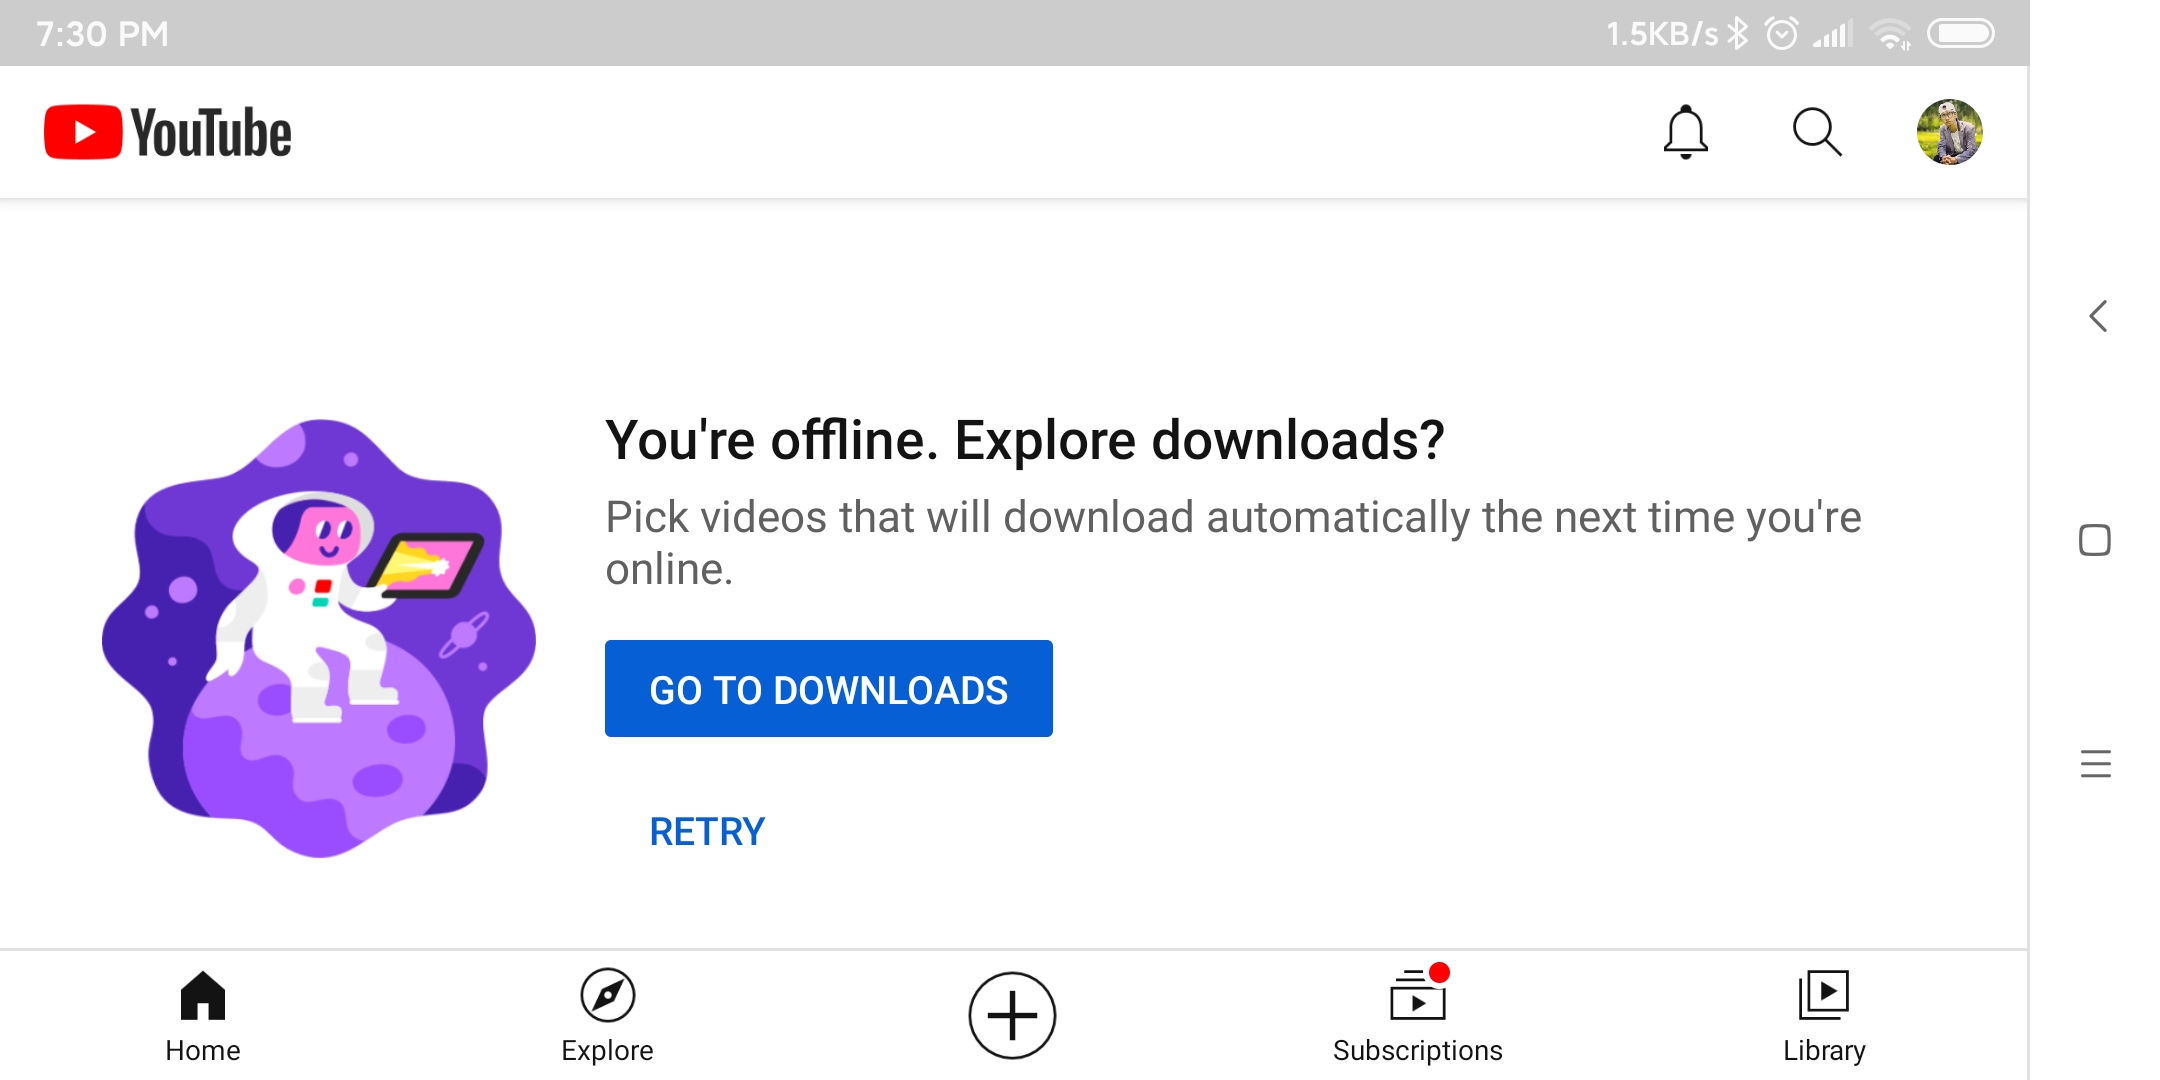Image resolution: width=2160 pixels, height=1080 pixels.
Task: Switch to the Home tab
Action: pos(203,1016)
